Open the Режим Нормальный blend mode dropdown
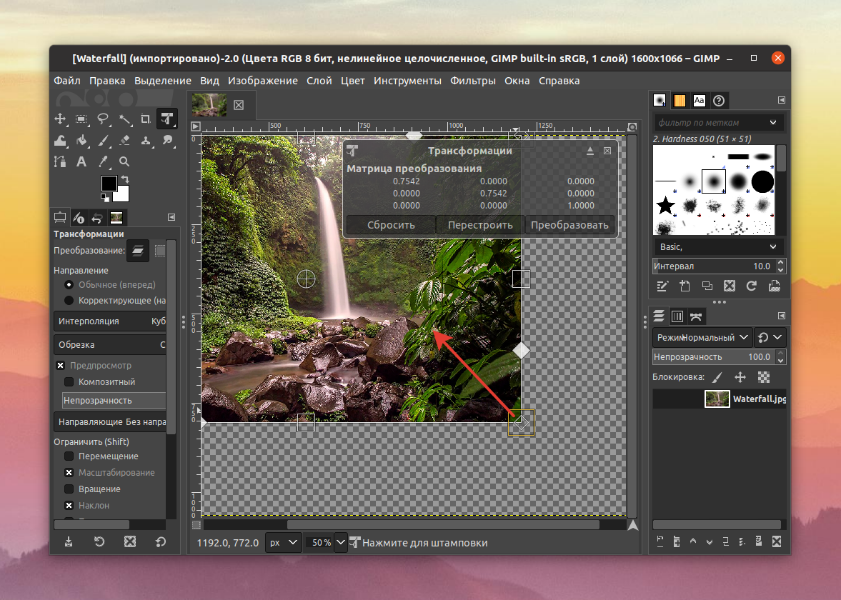This screenshot has height=600, width=841. [702, 337]
